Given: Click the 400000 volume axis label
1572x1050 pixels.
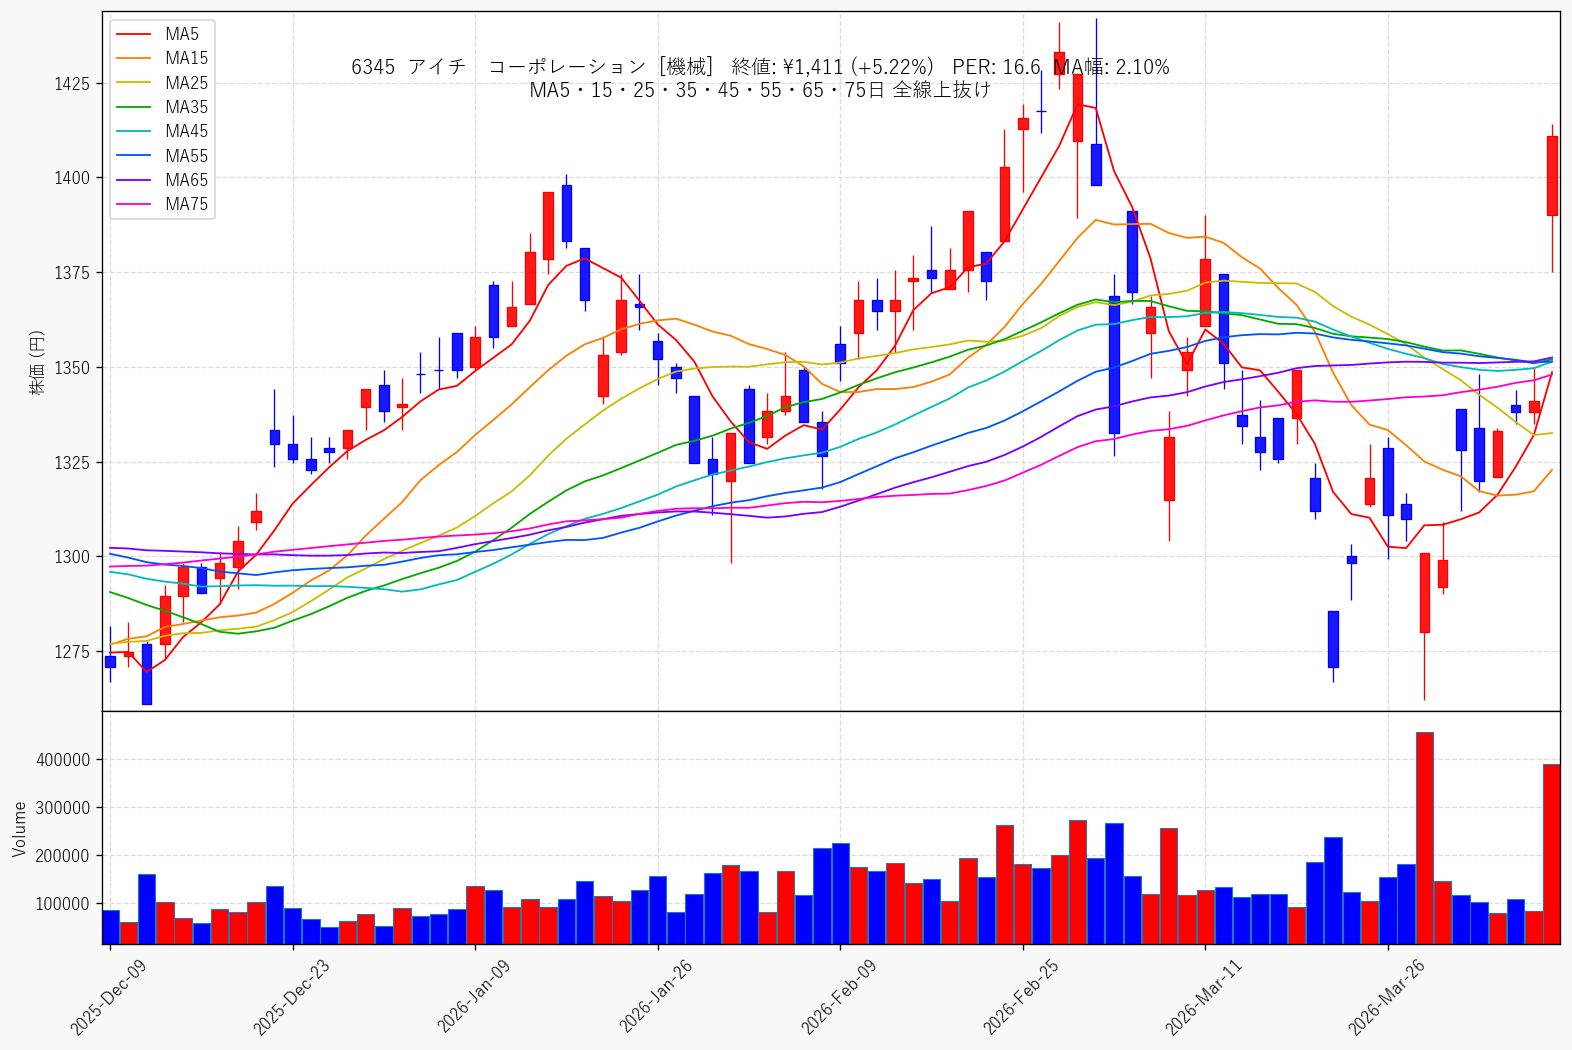Looking at the screenshot, I should click(x=63, y=760).
